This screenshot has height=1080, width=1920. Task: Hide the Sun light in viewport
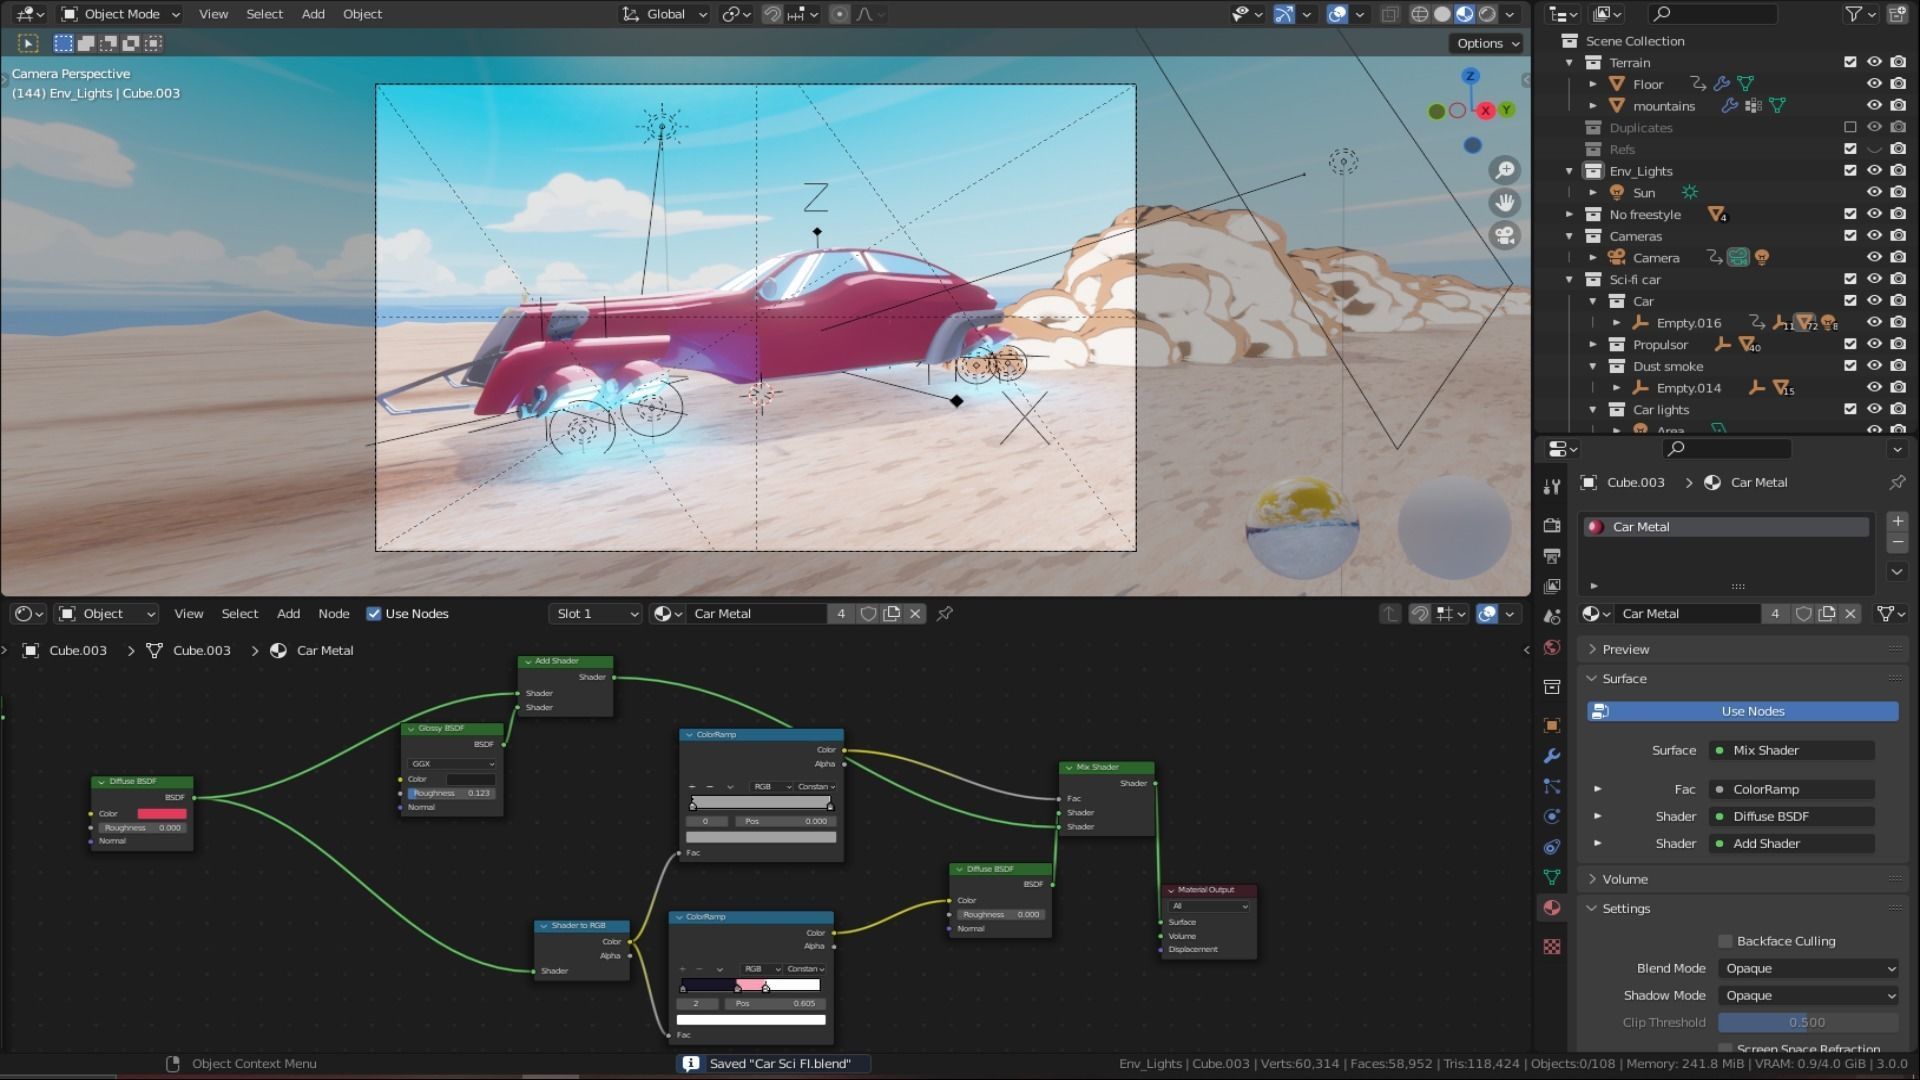(1875, 192)
